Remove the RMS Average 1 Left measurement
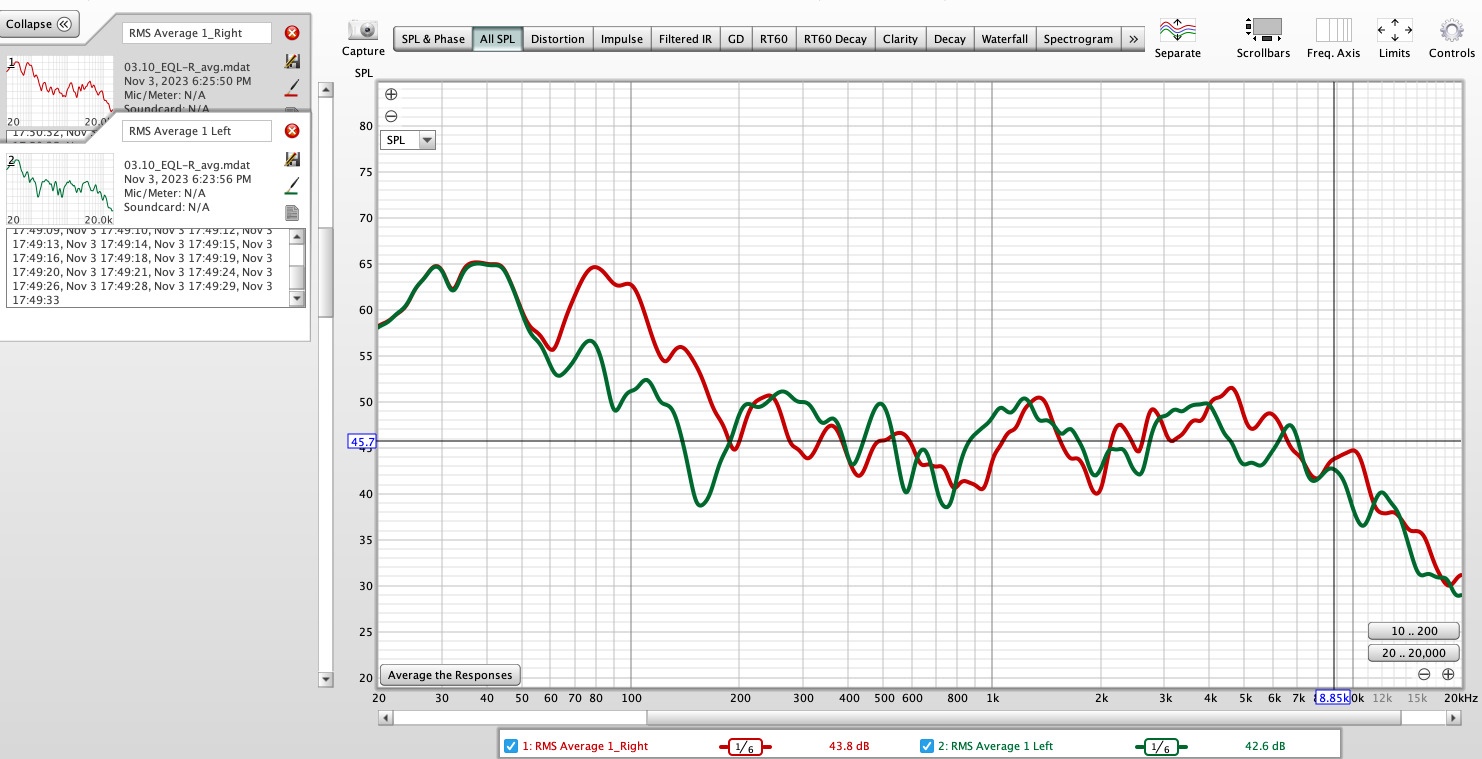Screen dimensions: 1482x759 point(292,131)
